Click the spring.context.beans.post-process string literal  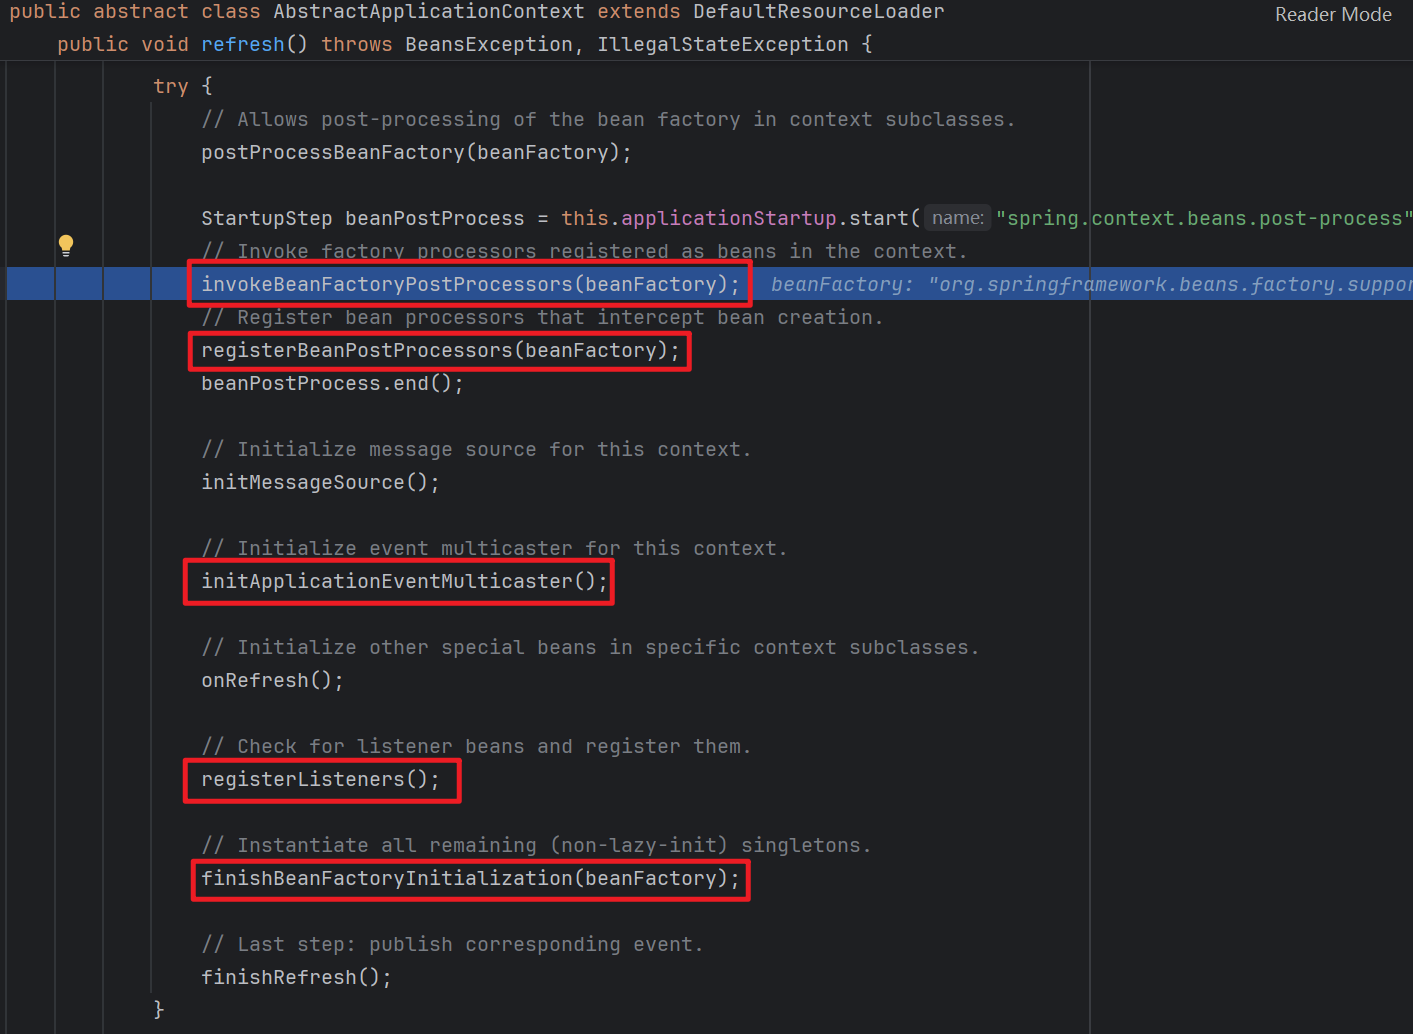pyautogui.click(x=1200, y=217)
